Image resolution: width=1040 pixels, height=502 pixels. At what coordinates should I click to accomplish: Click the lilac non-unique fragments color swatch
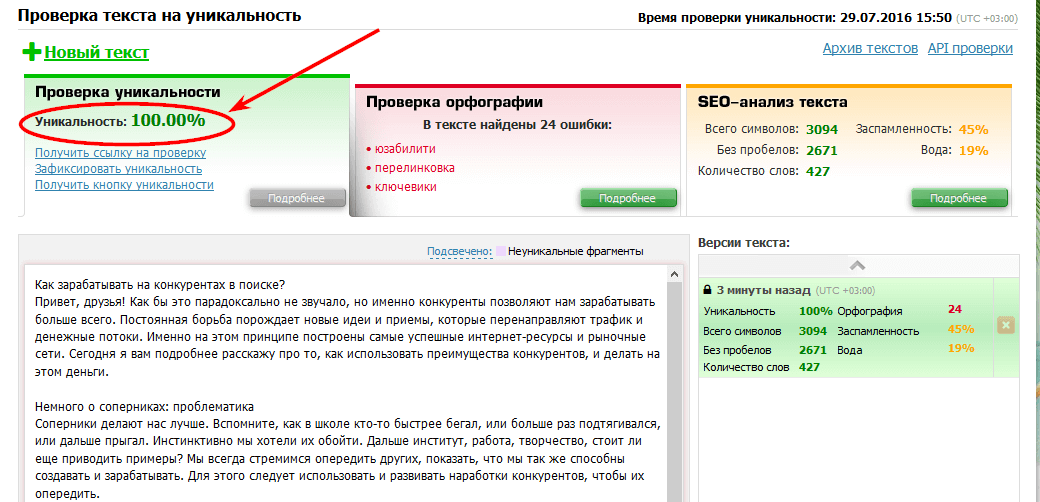501,251
